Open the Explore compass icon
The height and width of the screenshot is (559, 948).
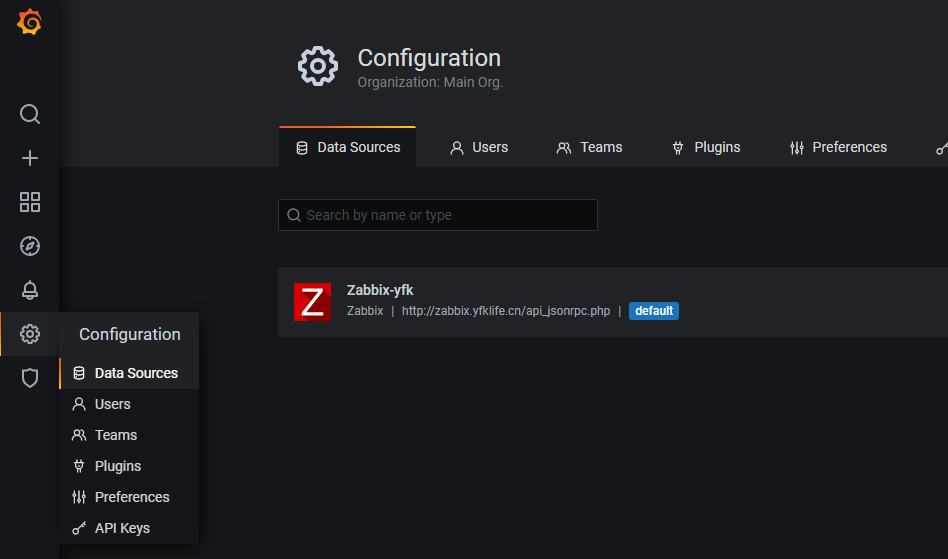tap(30, 246)
